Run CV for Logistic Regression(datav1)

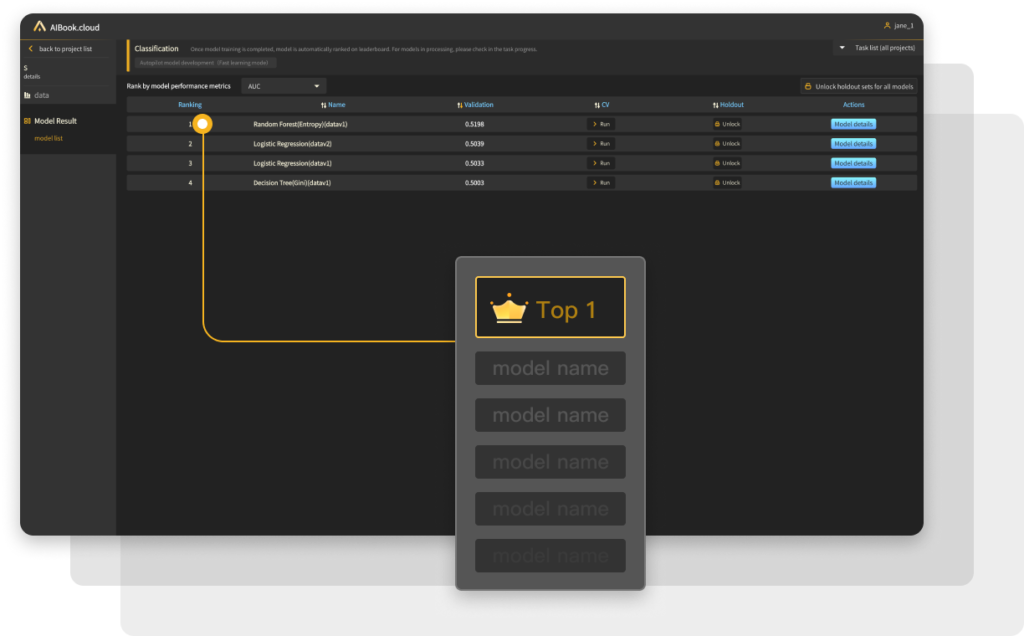(x=601, y=163)
